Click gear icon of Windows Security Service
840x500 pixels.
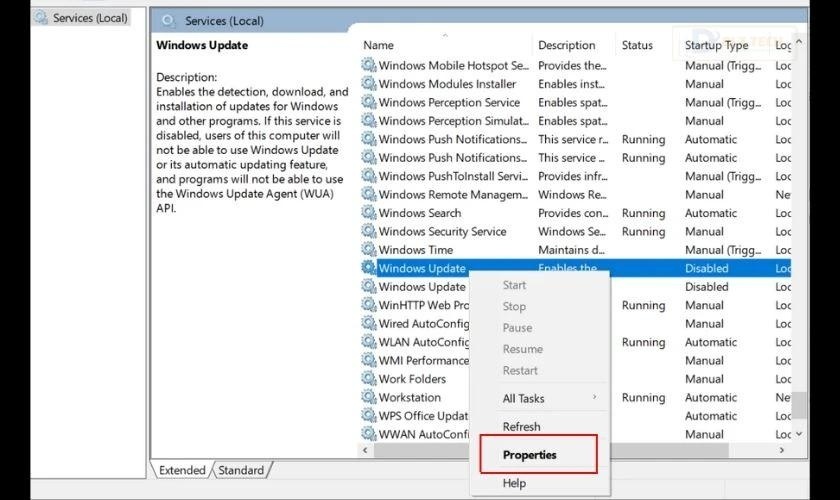tap(369, 231)
